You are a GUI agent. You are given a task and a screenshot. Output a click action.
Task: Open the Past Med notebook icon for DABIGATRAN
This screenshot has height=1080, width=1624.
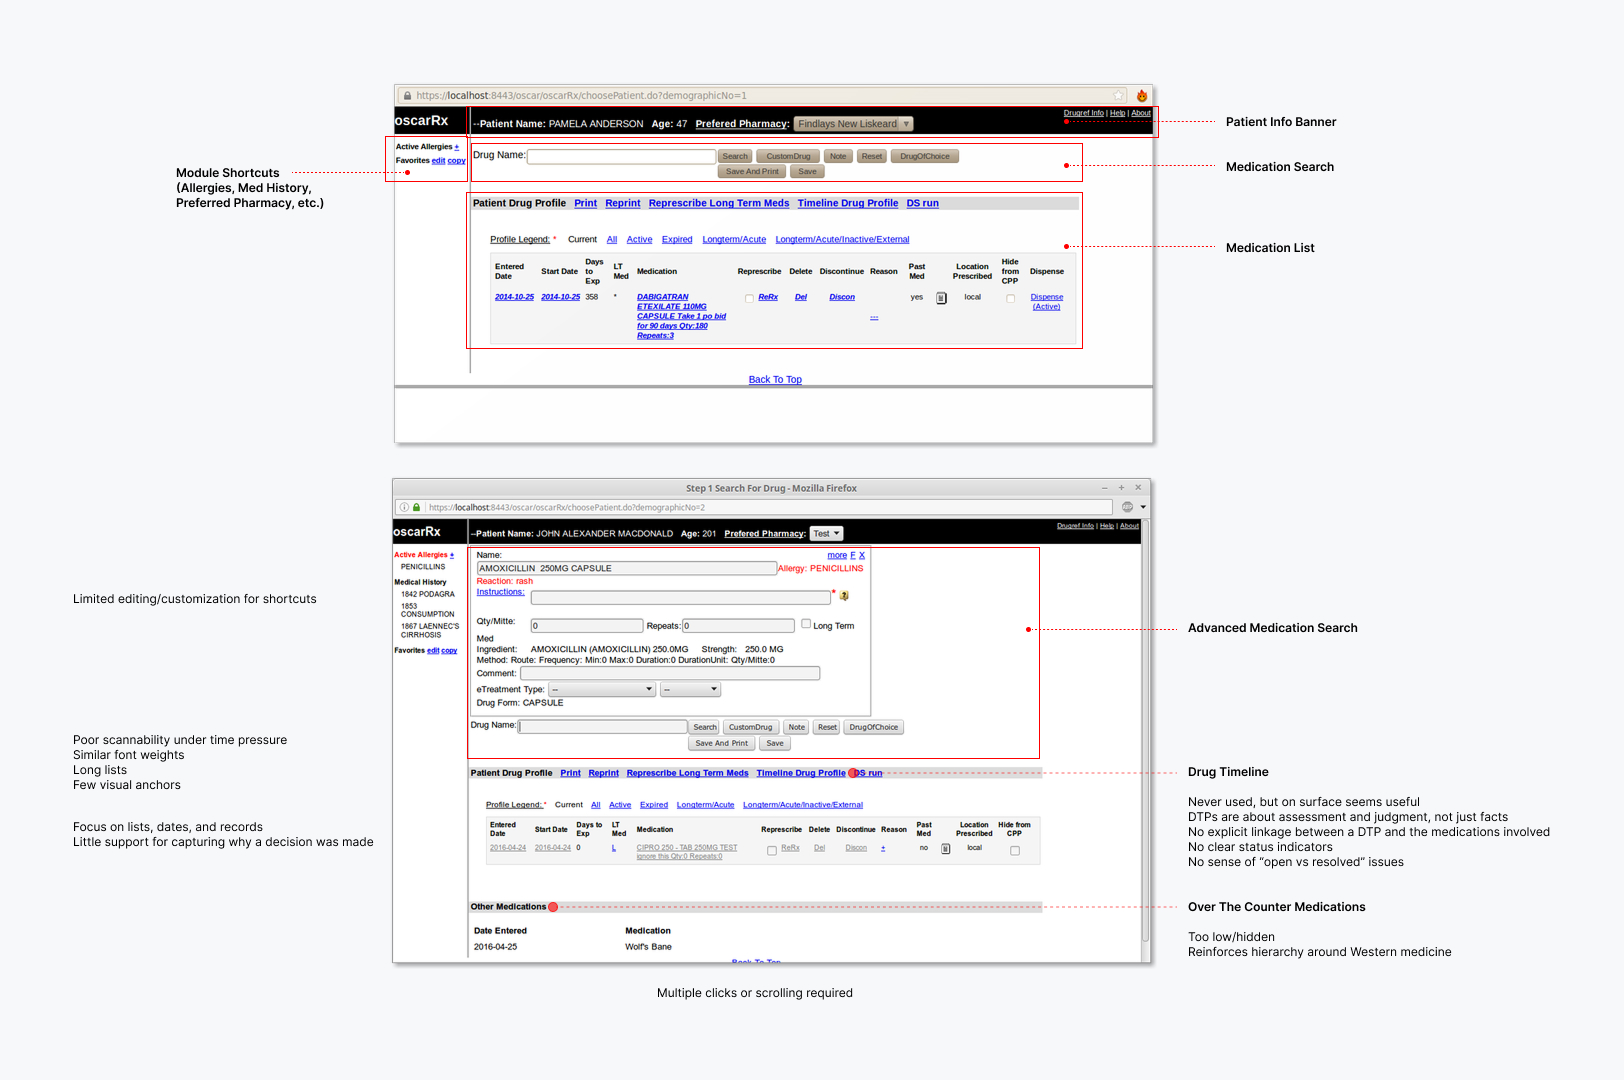940,298
